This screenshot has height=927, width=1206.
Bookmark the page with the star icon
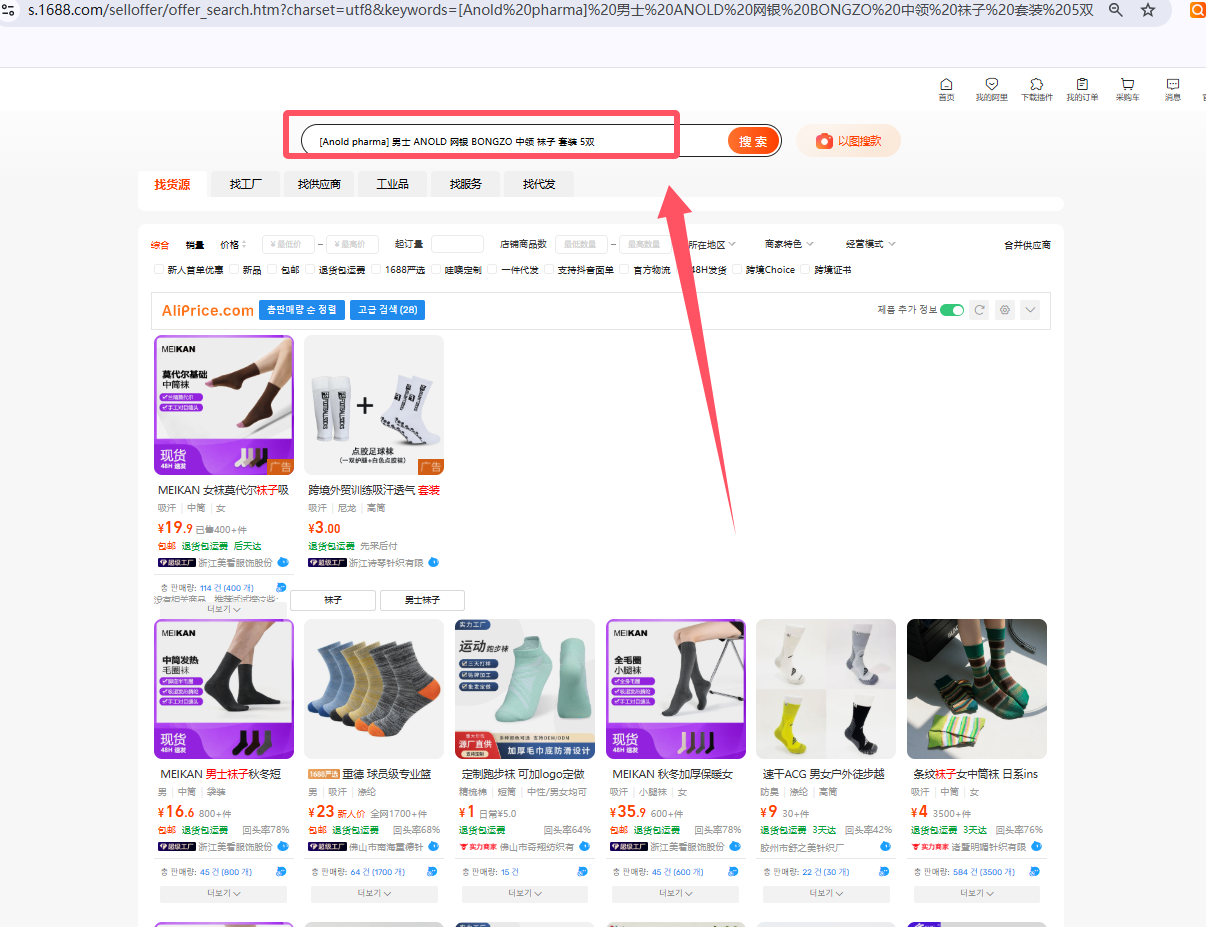click(1148, 10)
